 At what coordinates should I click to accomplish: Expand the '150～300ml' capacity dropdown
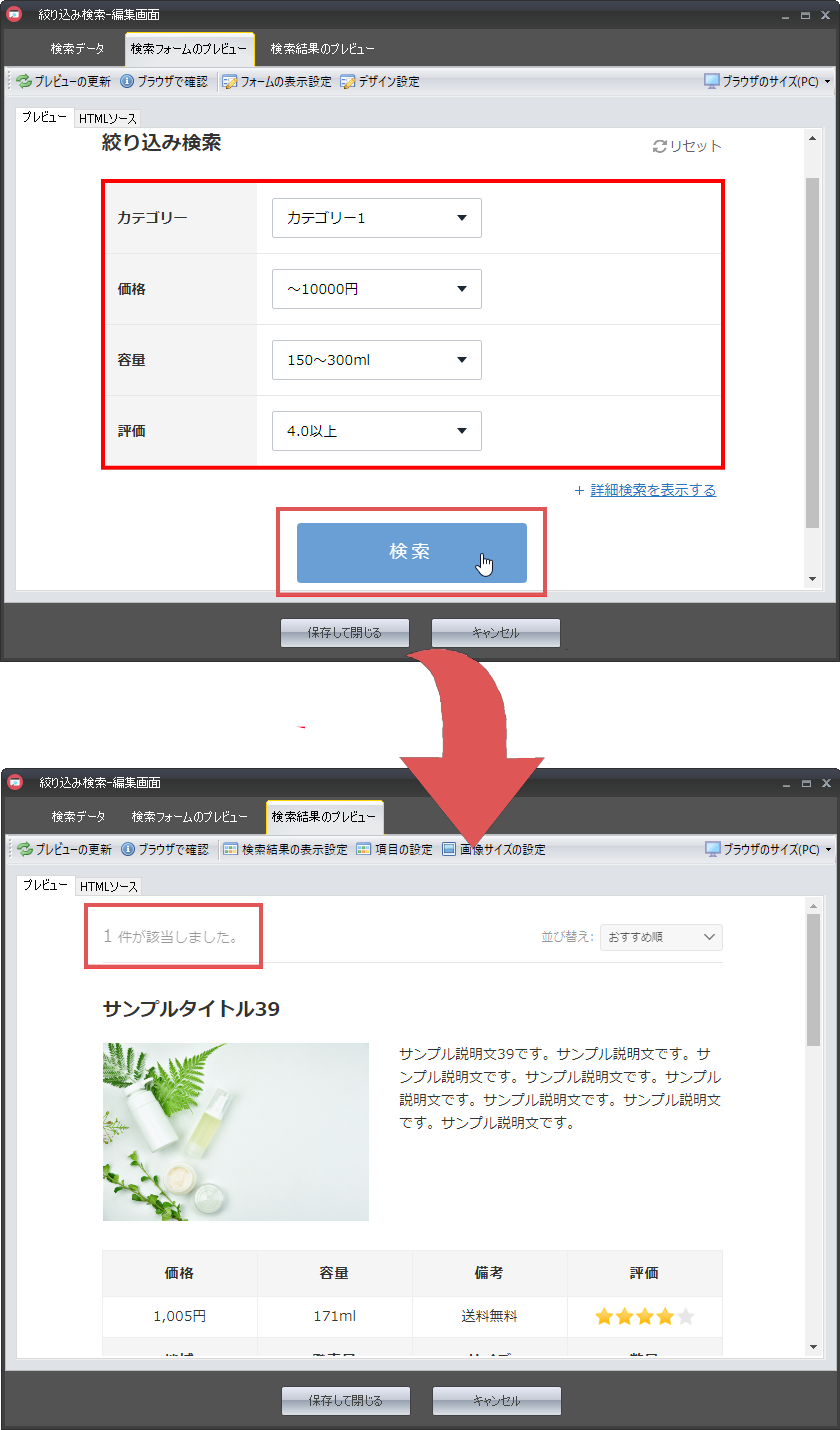click(x=377, y=360)
